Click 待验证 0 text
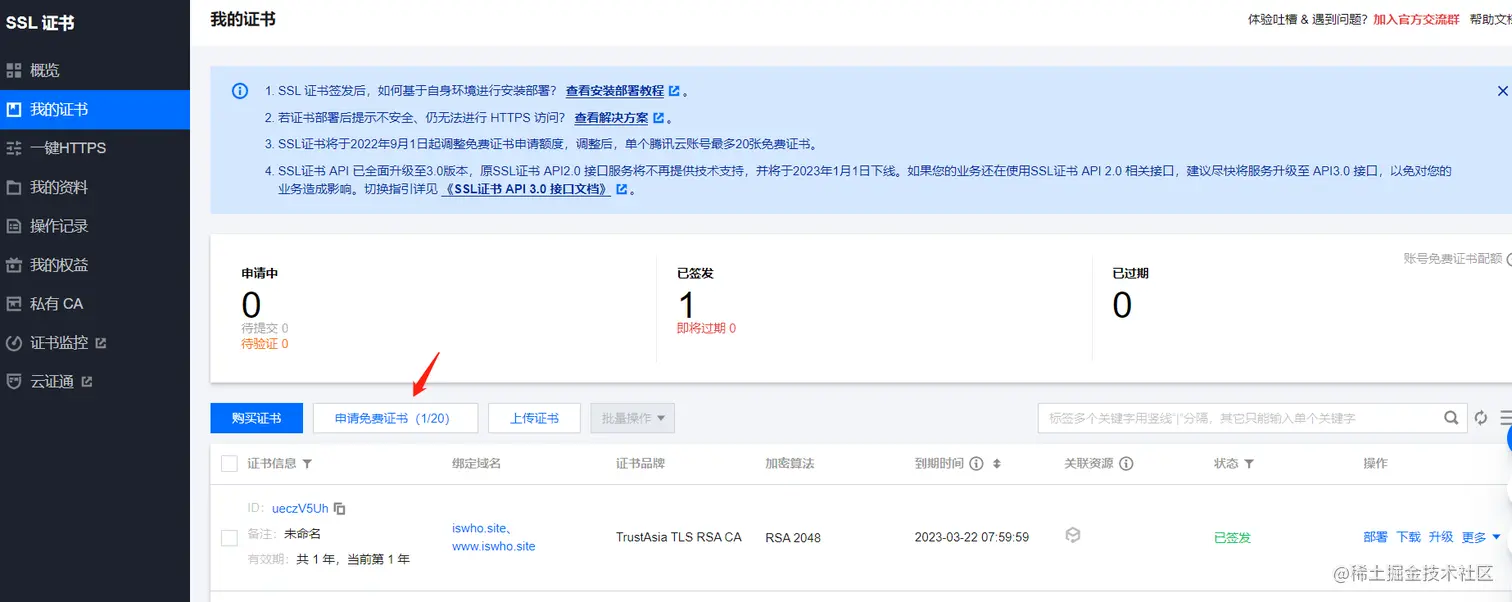The width and height of the screenshot is (1512, 602). point(265,344)
